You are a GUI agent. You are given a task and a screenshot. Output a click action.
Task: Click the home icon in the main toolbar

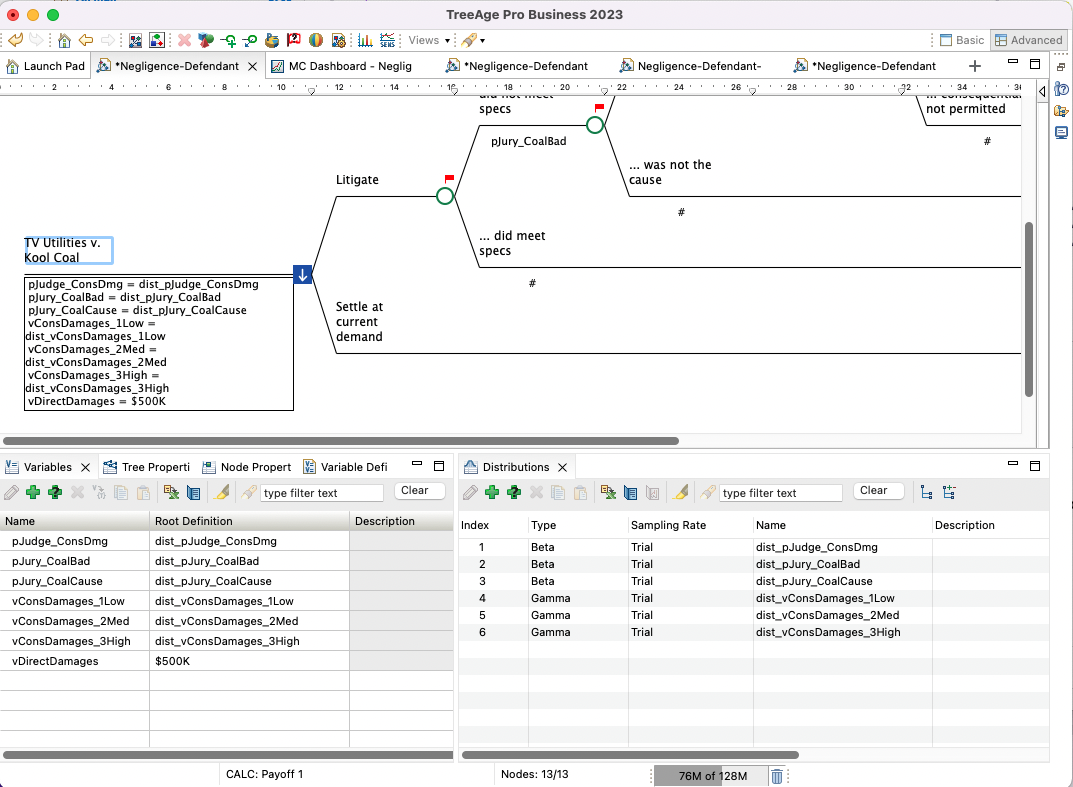pos(64,40)
